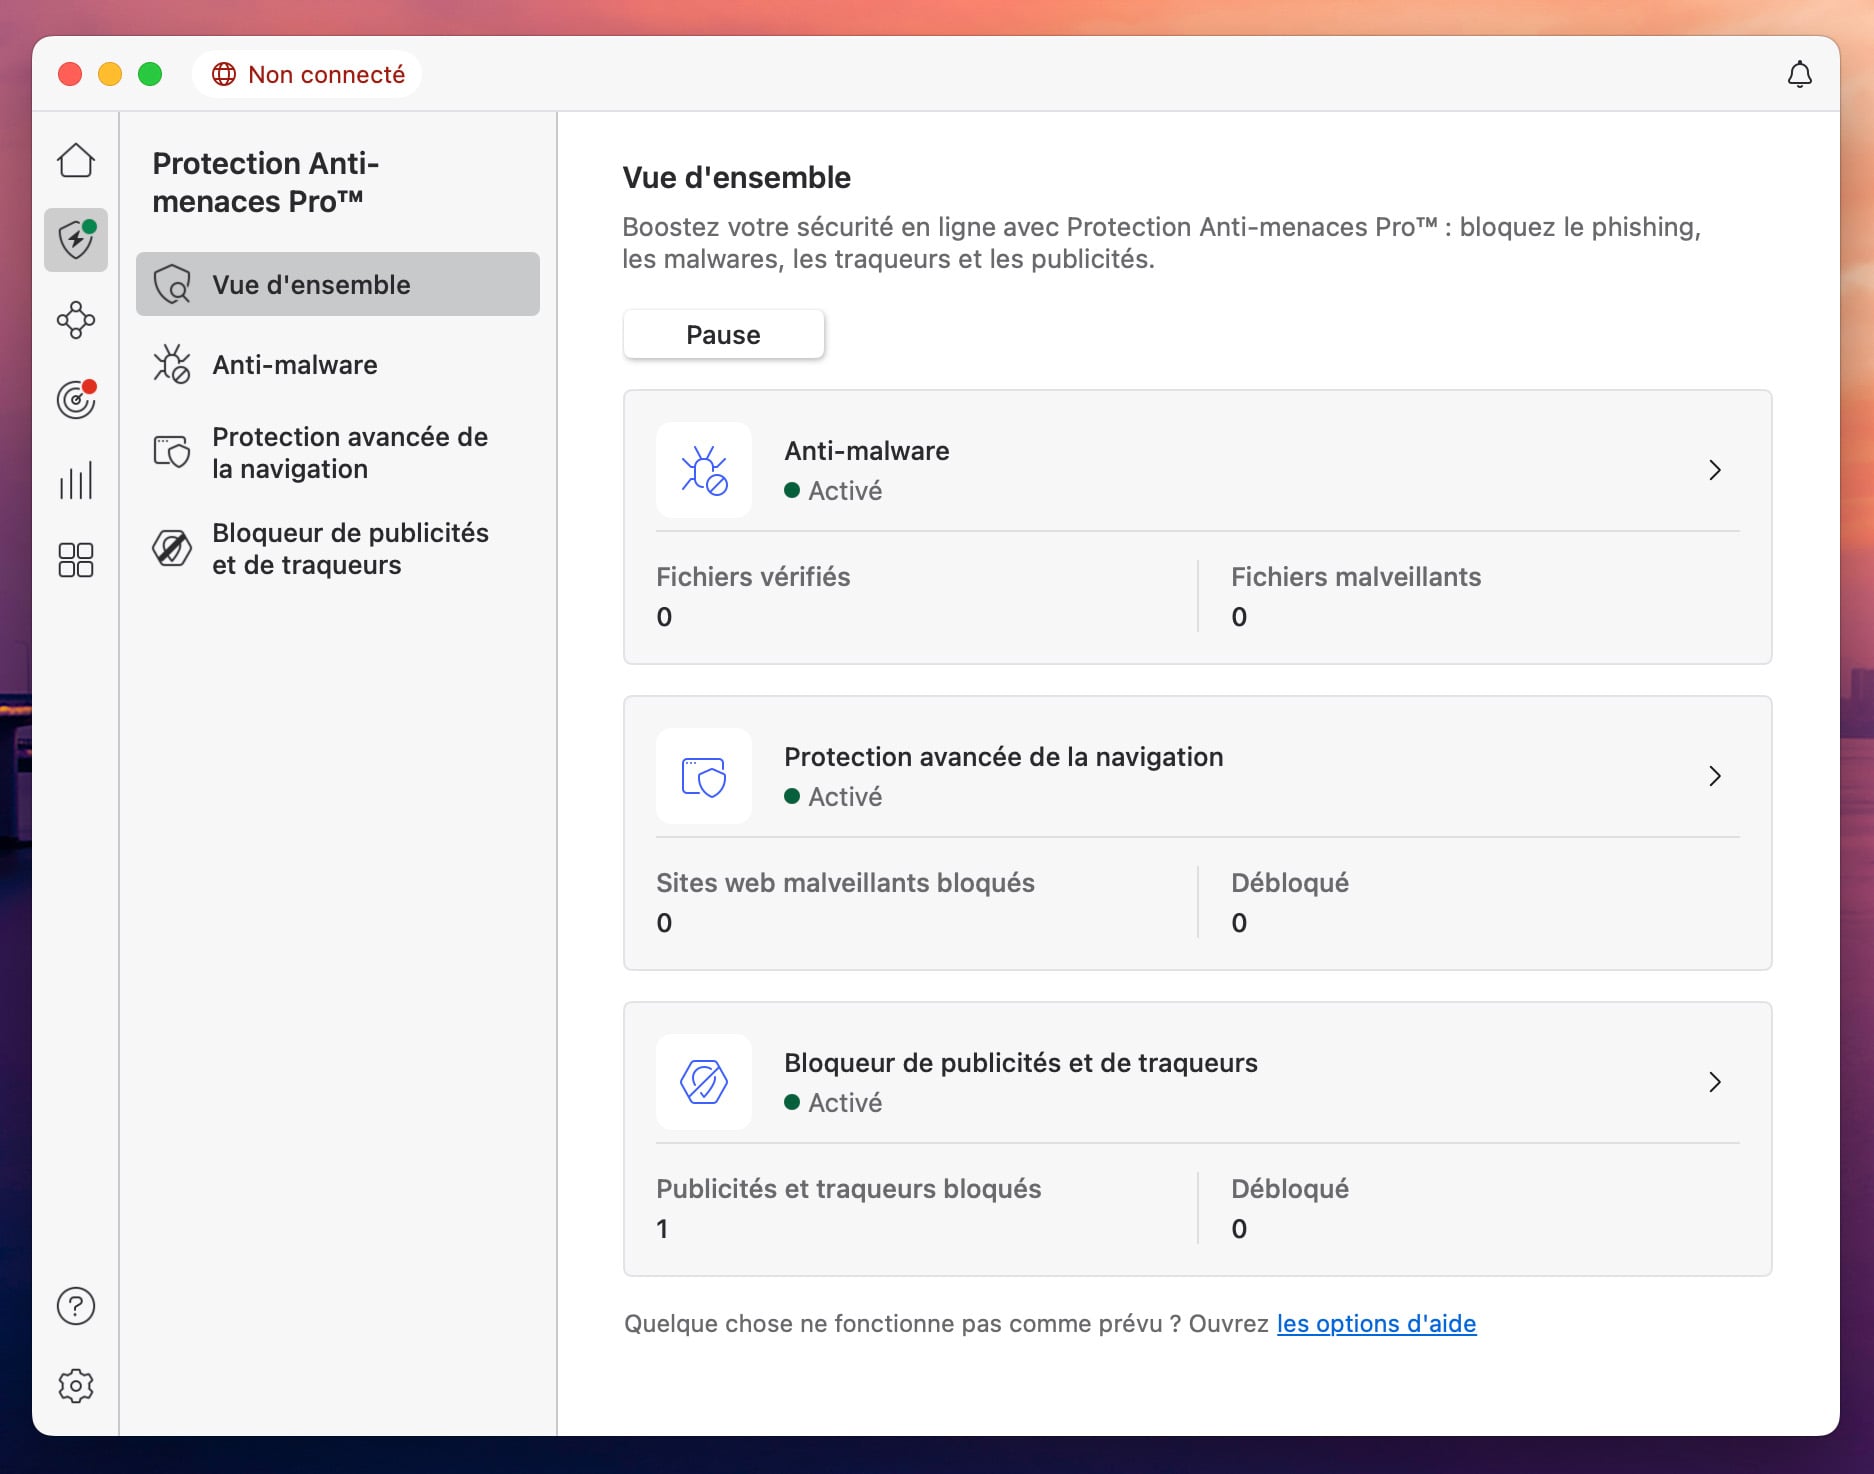Open the extras grid icon in sidebar
The image size is (1874, 1474).
75,561
